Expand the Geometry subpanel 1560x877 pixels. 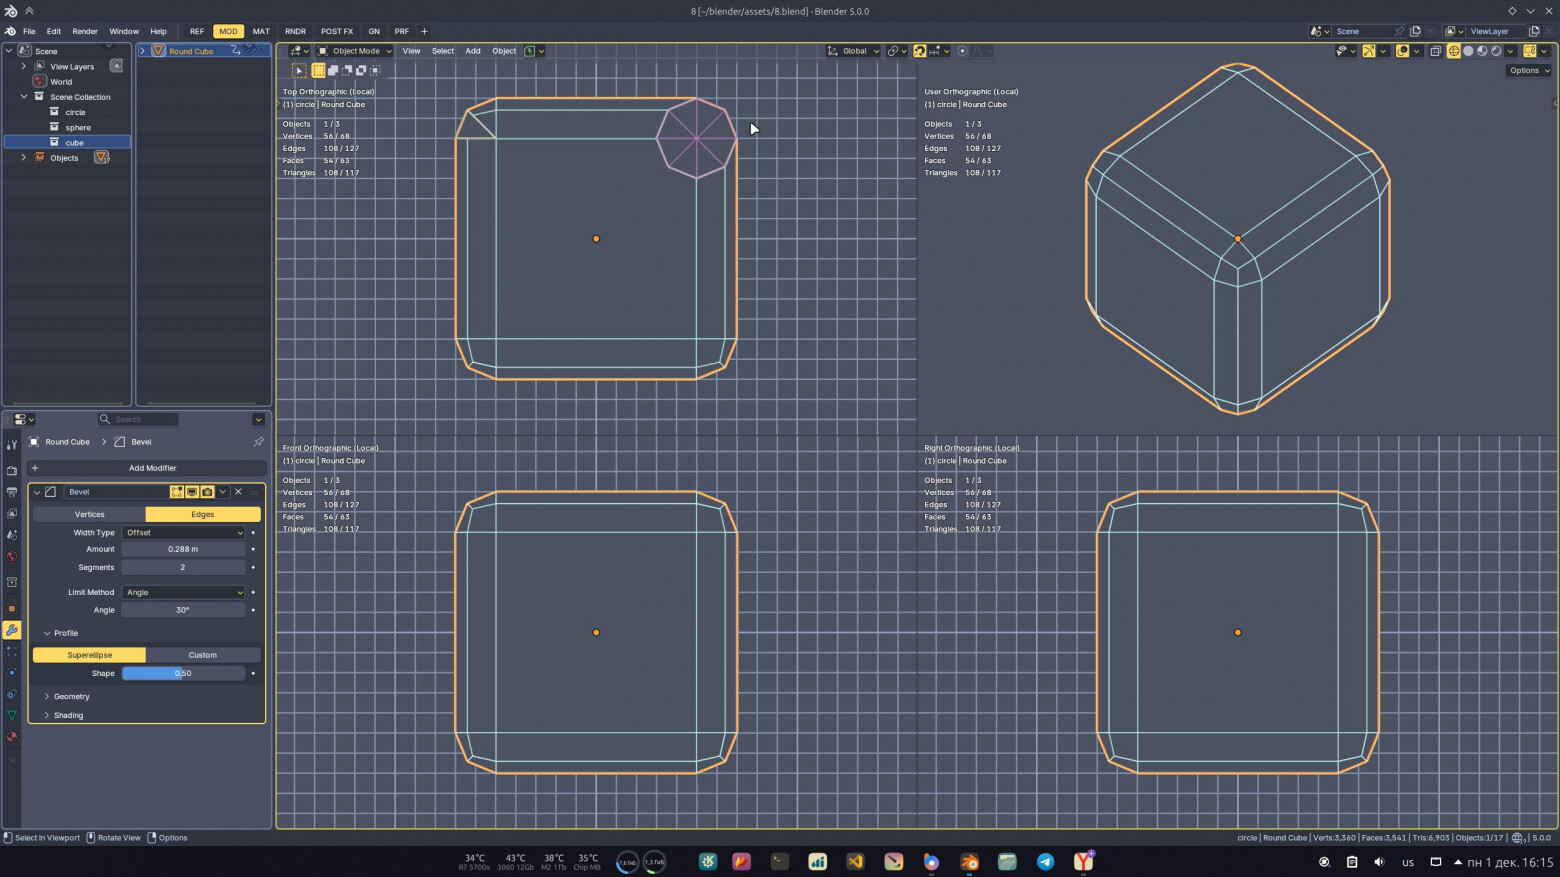(x=71, y=697)
